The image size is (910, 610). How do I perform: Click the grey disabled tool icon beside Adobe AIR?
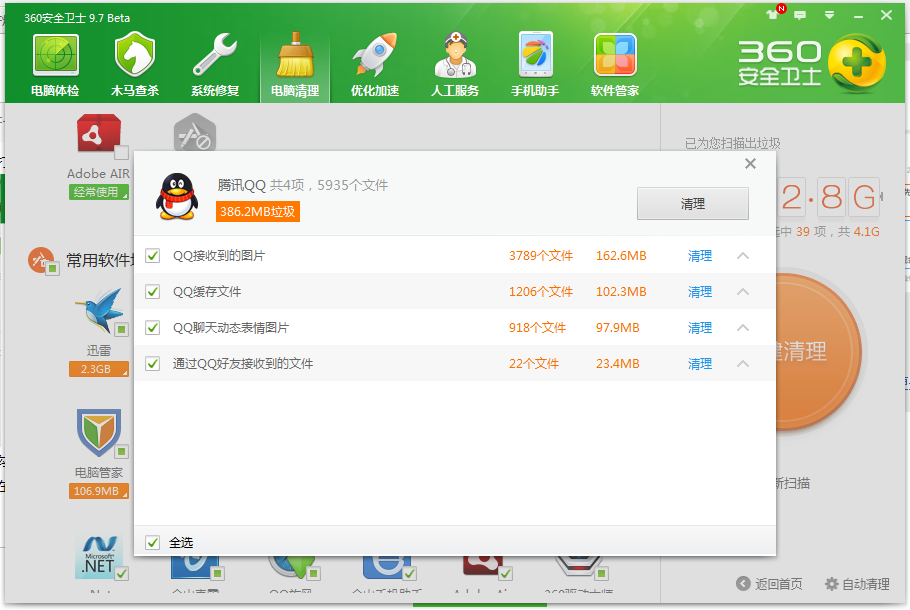(195, 132)
